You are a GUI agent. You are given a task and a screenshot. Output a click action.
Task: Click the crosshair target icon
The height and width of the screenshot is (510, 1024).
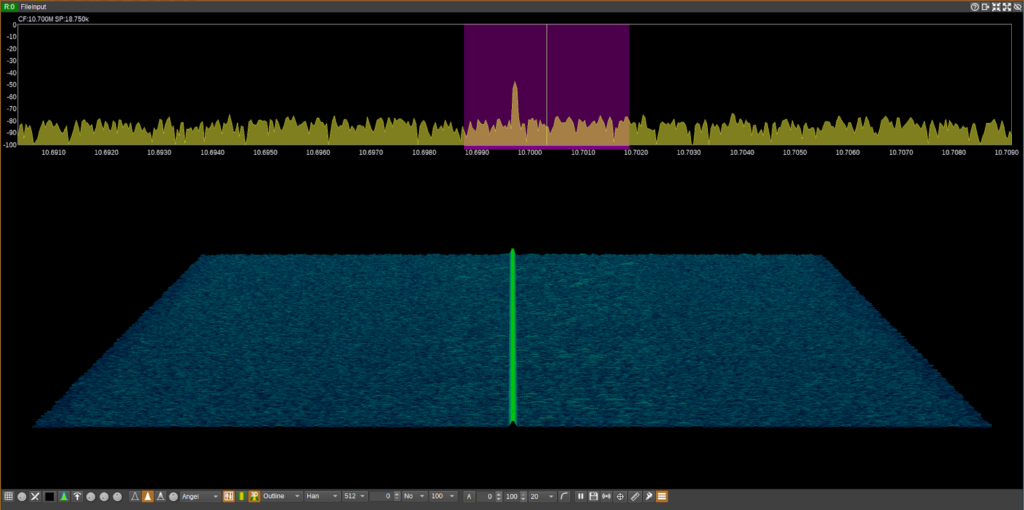pyautogui.click(x=621, y=496)
